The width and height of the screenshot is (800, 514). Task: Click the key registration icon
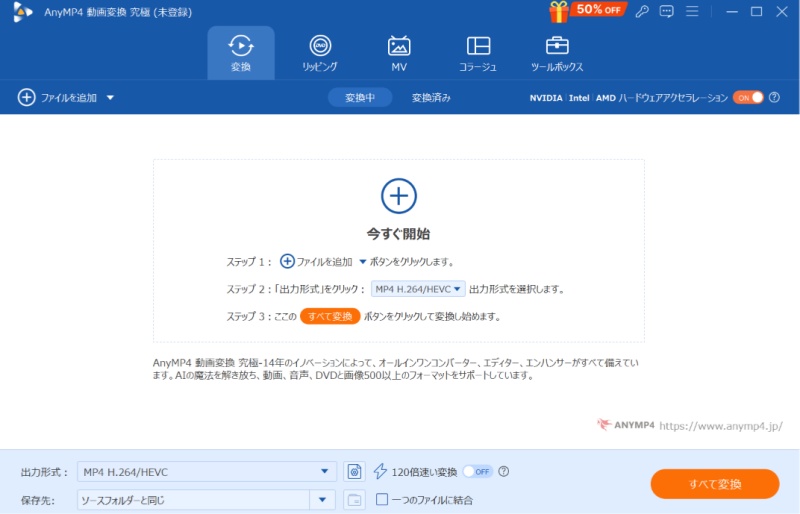642,11
